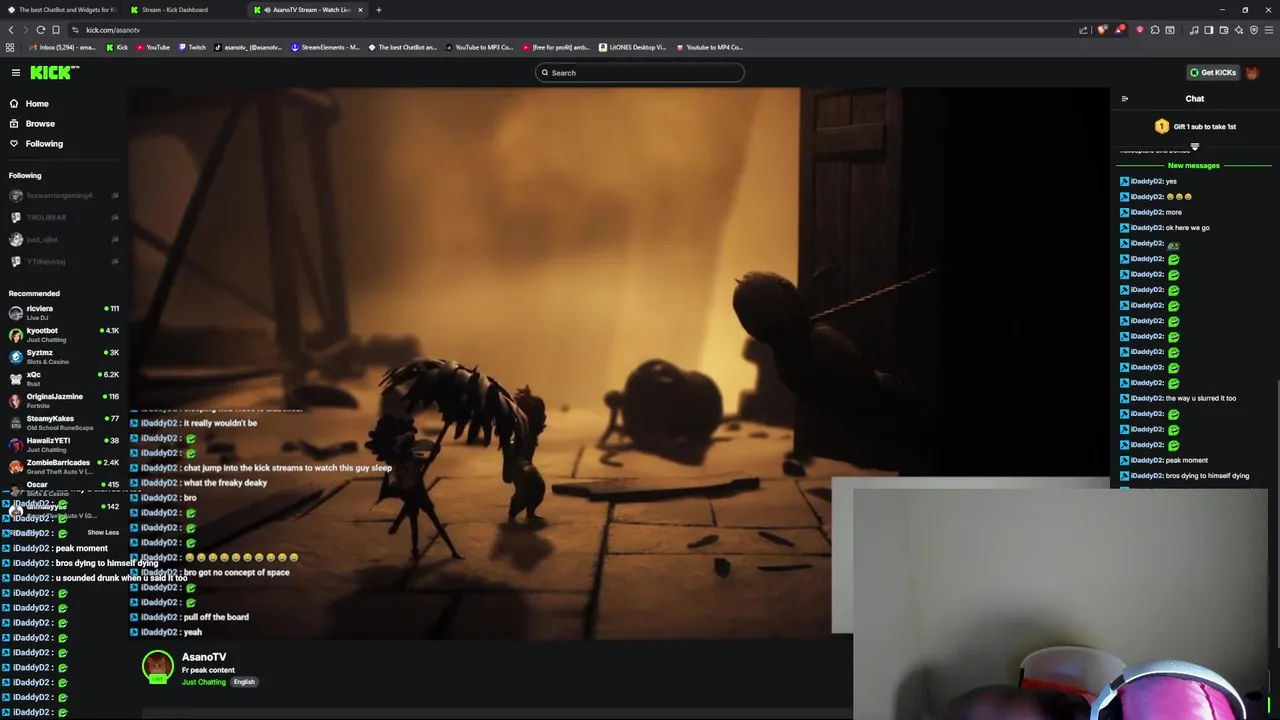
Task: Click the share page icon in toolbar
Action: click(1083, 30)
